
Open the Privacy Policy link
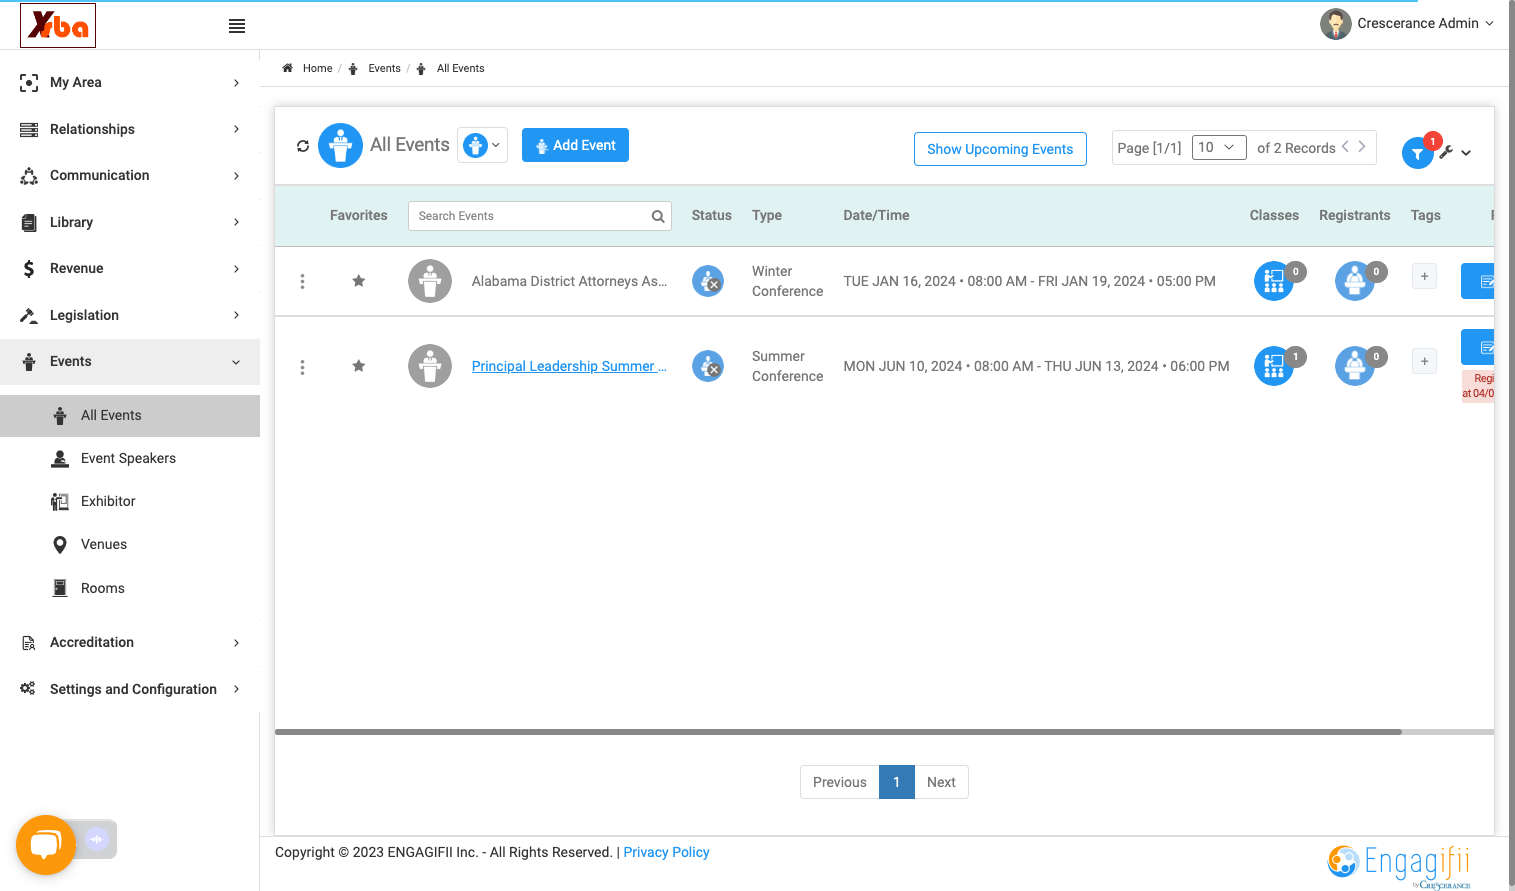[666, 853]
